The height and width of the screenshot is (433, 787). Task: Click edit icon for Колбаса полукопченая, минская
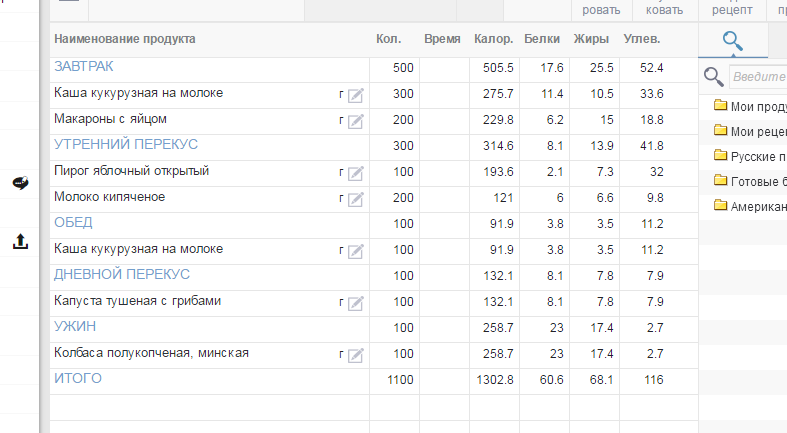point(355,355)
